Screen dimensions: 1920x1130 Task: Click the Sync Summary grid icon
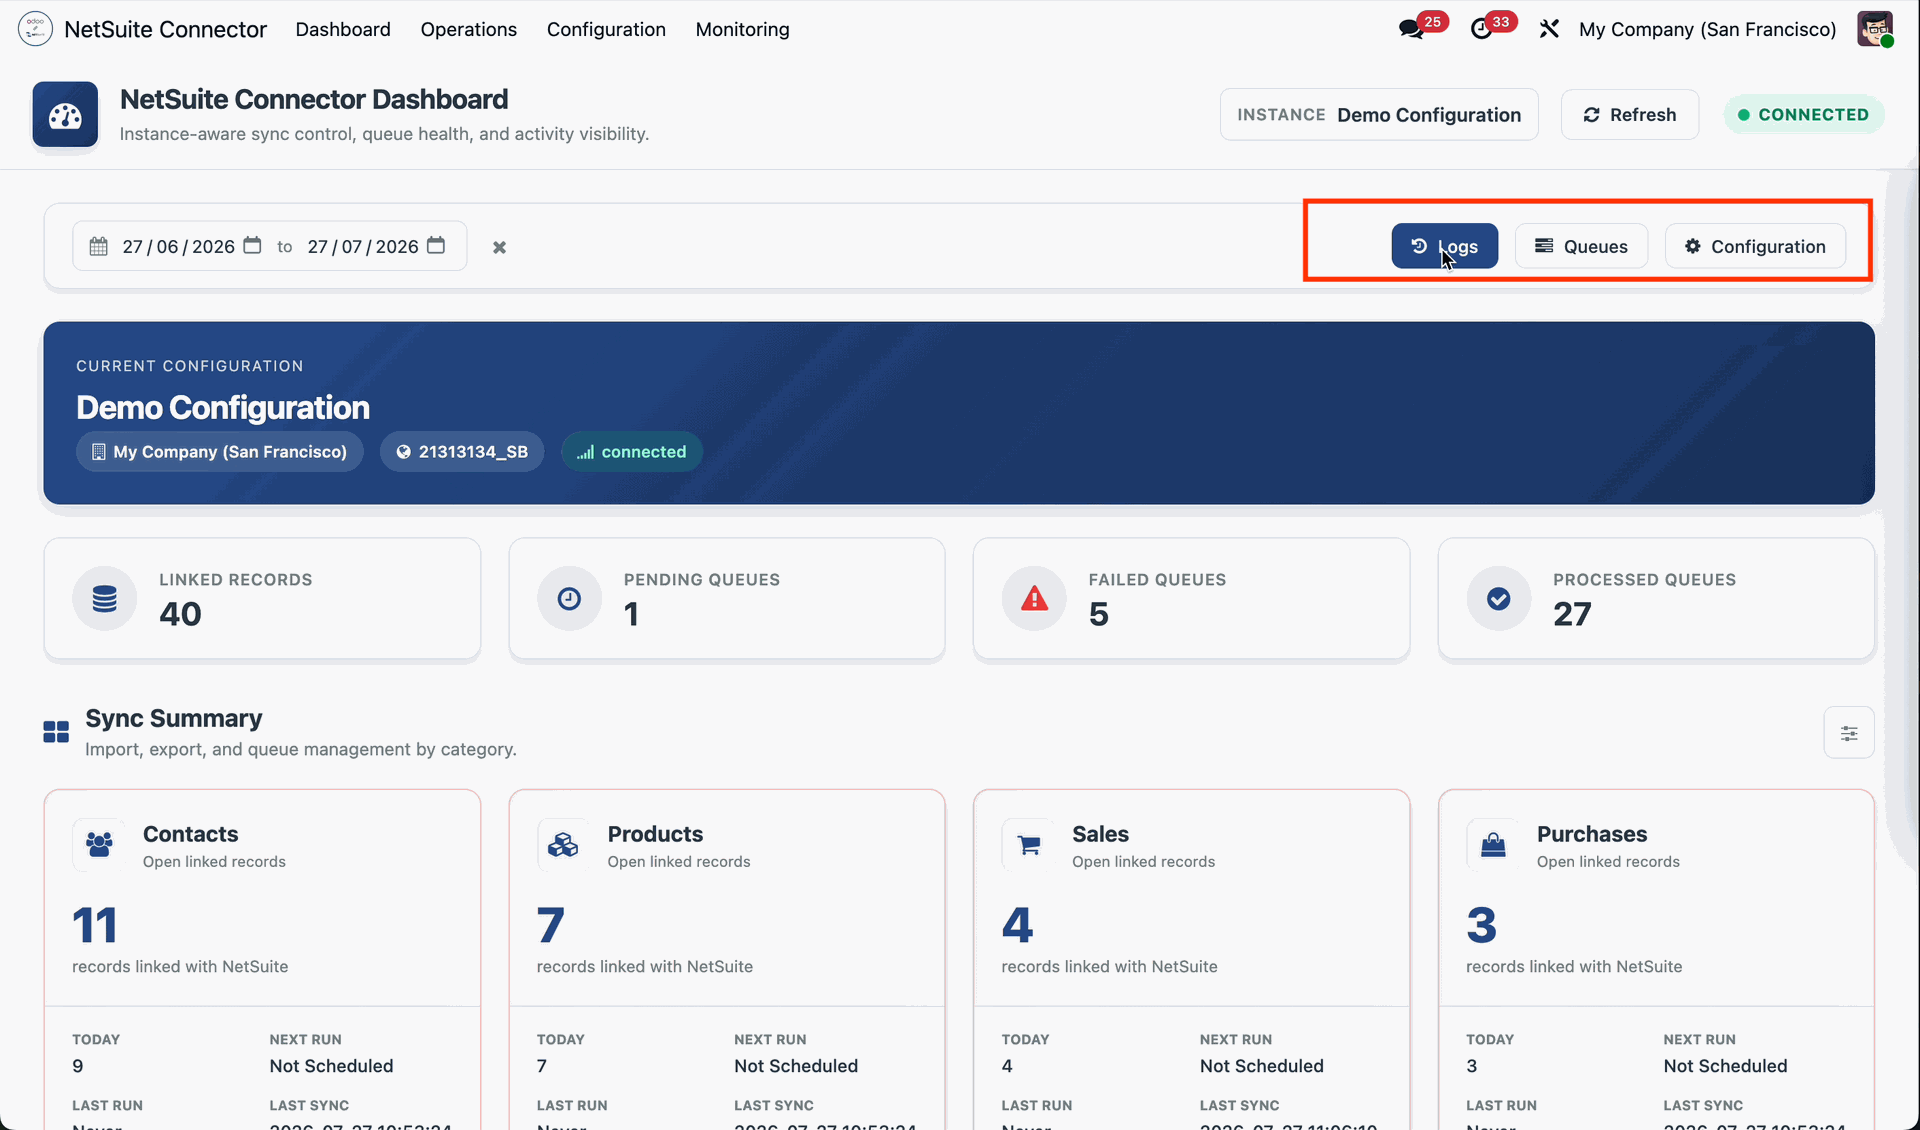click(x=56, y=733)
